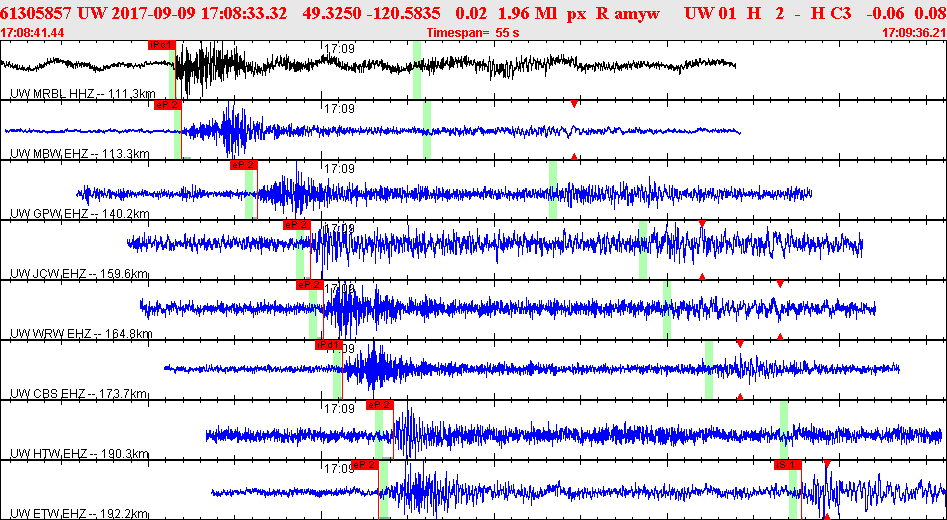947x520 pixels.
Task: Click the second green arrival band on GPW trace
Action: [x=553, y=190]
